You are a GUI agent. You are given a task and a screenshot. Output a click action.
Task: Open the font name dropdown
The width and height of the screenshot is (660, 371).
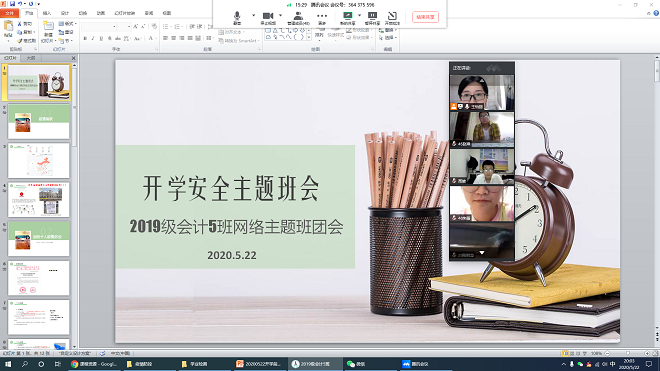point(99,27)
